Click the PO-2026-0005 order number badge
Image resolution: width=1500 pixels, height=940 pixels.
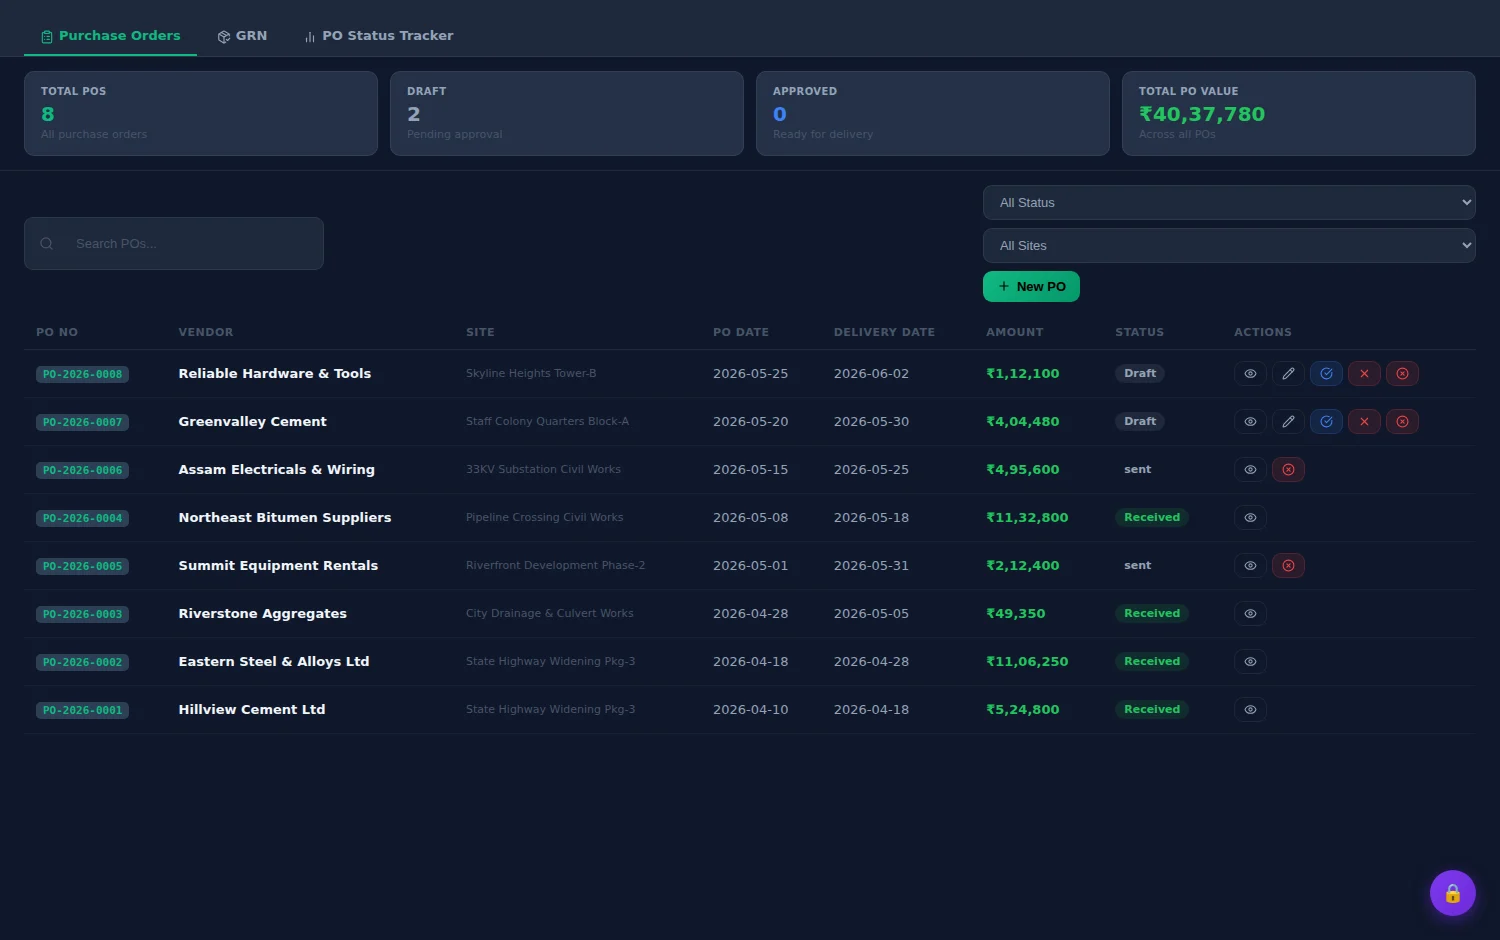82,566
